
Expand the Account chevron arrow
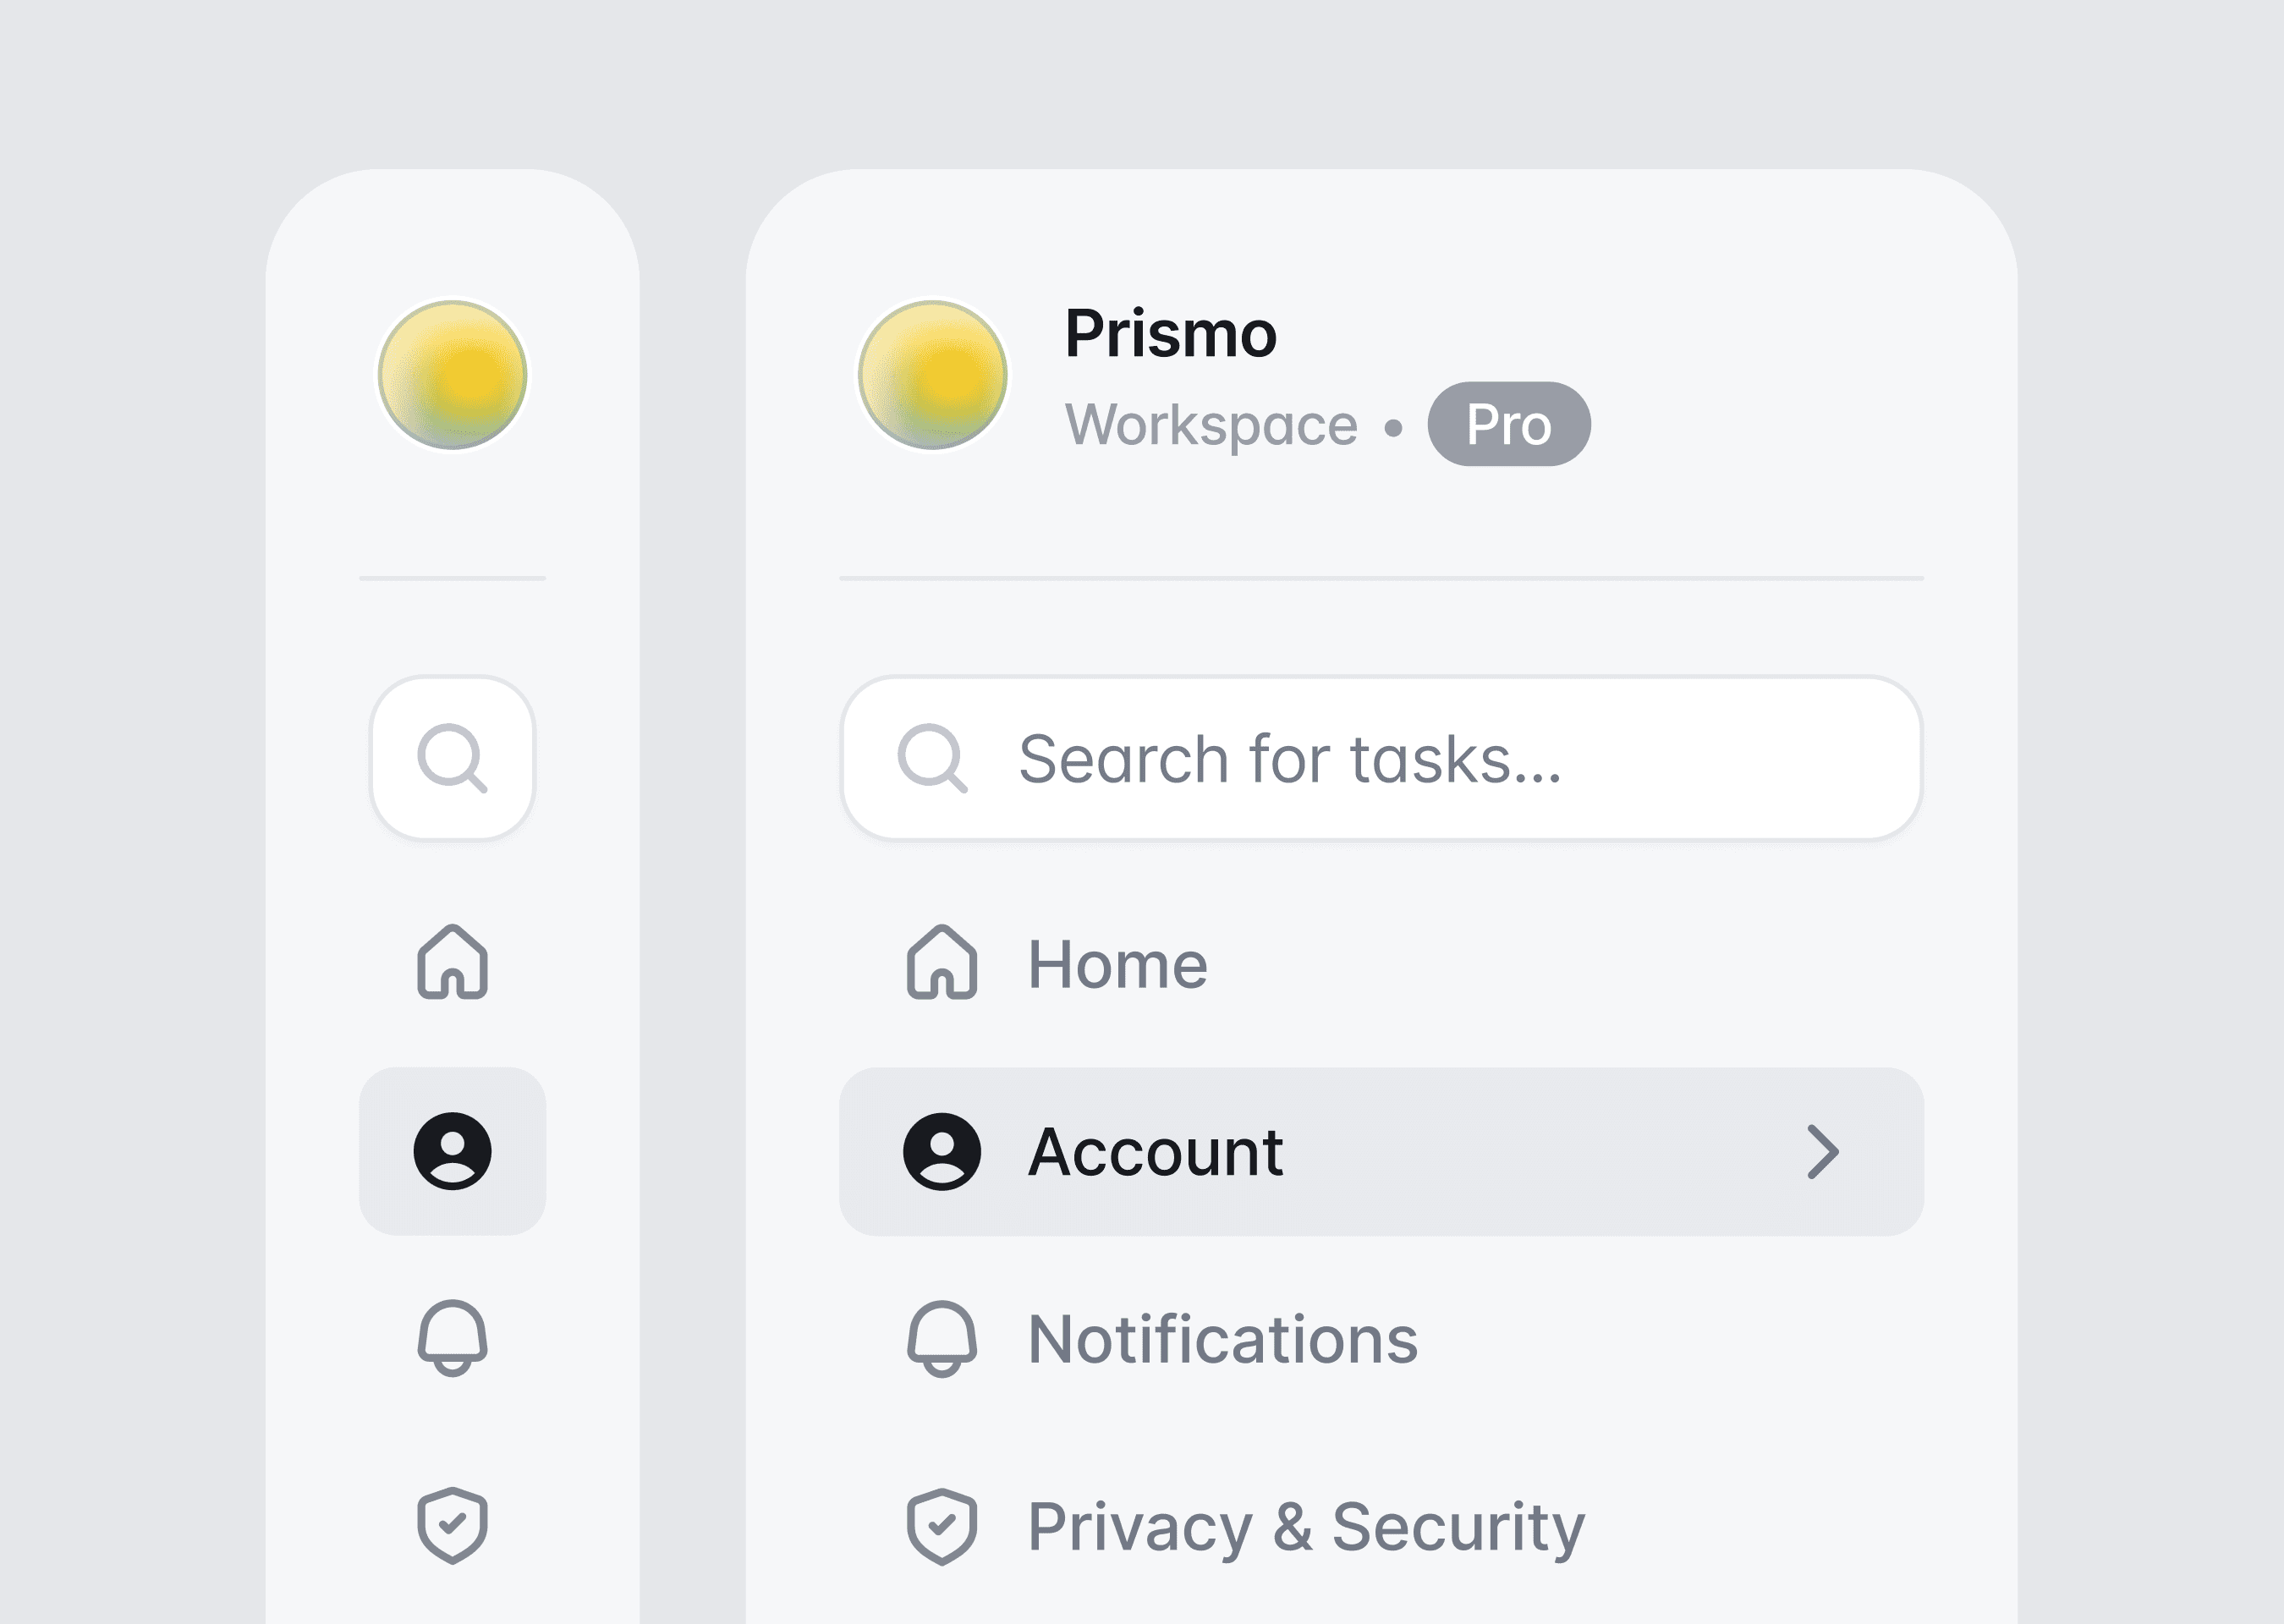[1822, 1152]
